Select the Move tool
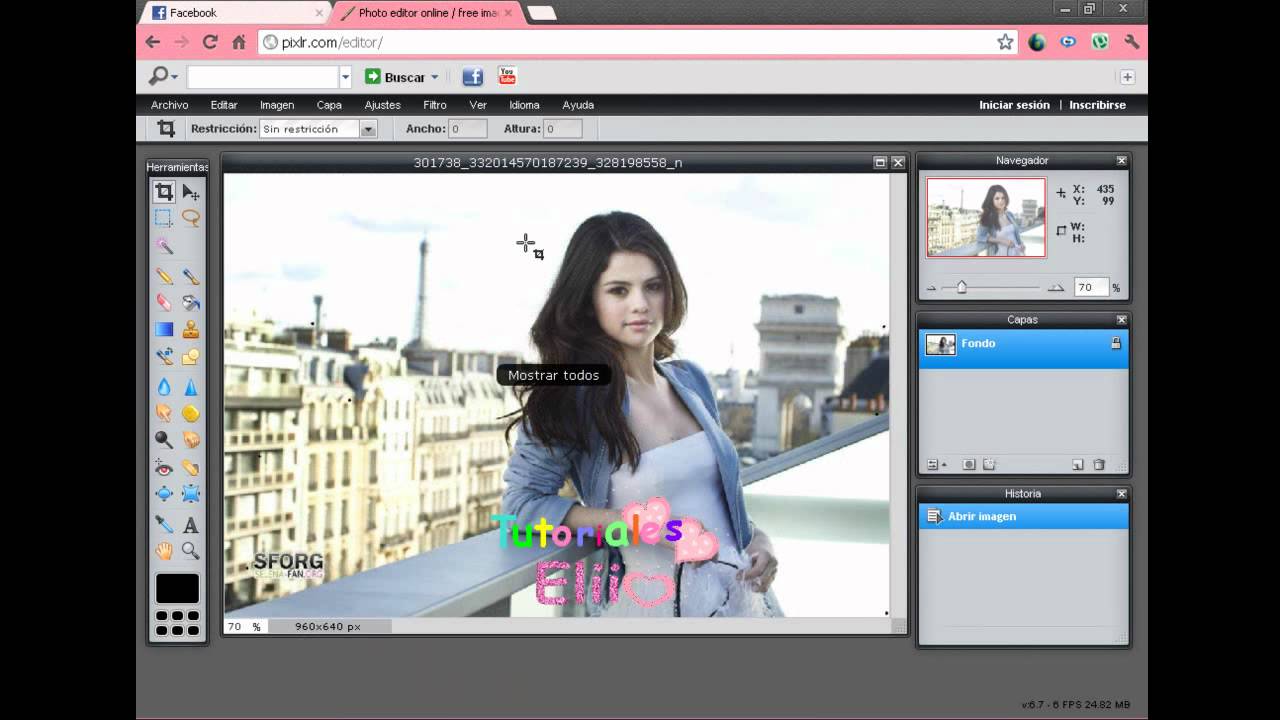This screenshot has width=1280, height=720. click(x=190, y=191)
